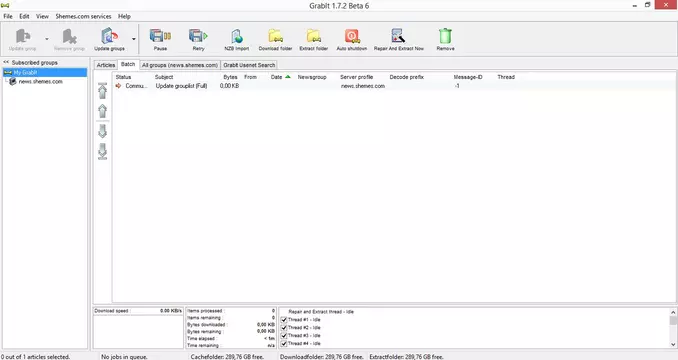Open NZB Import from the toolbar
Screen dimensions: 678x360
[x=237, y=36]
